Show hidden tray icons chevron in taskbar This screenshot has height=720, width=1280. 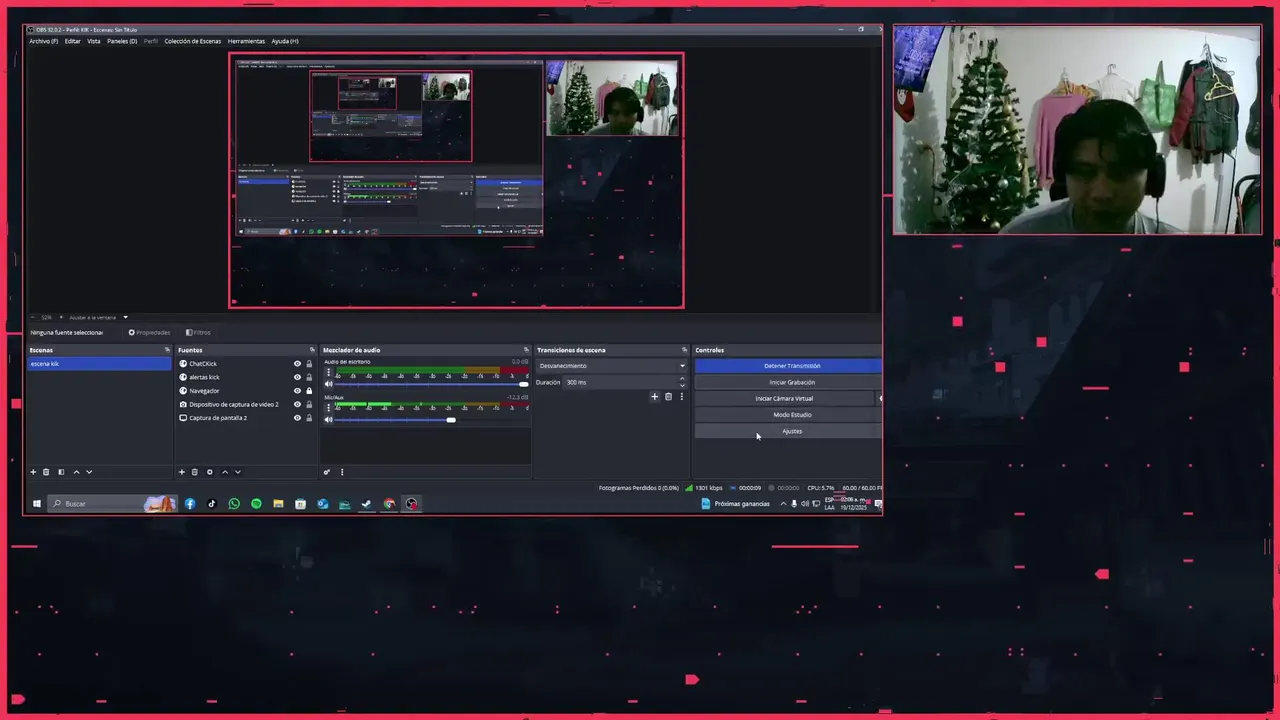click(783, 504)
